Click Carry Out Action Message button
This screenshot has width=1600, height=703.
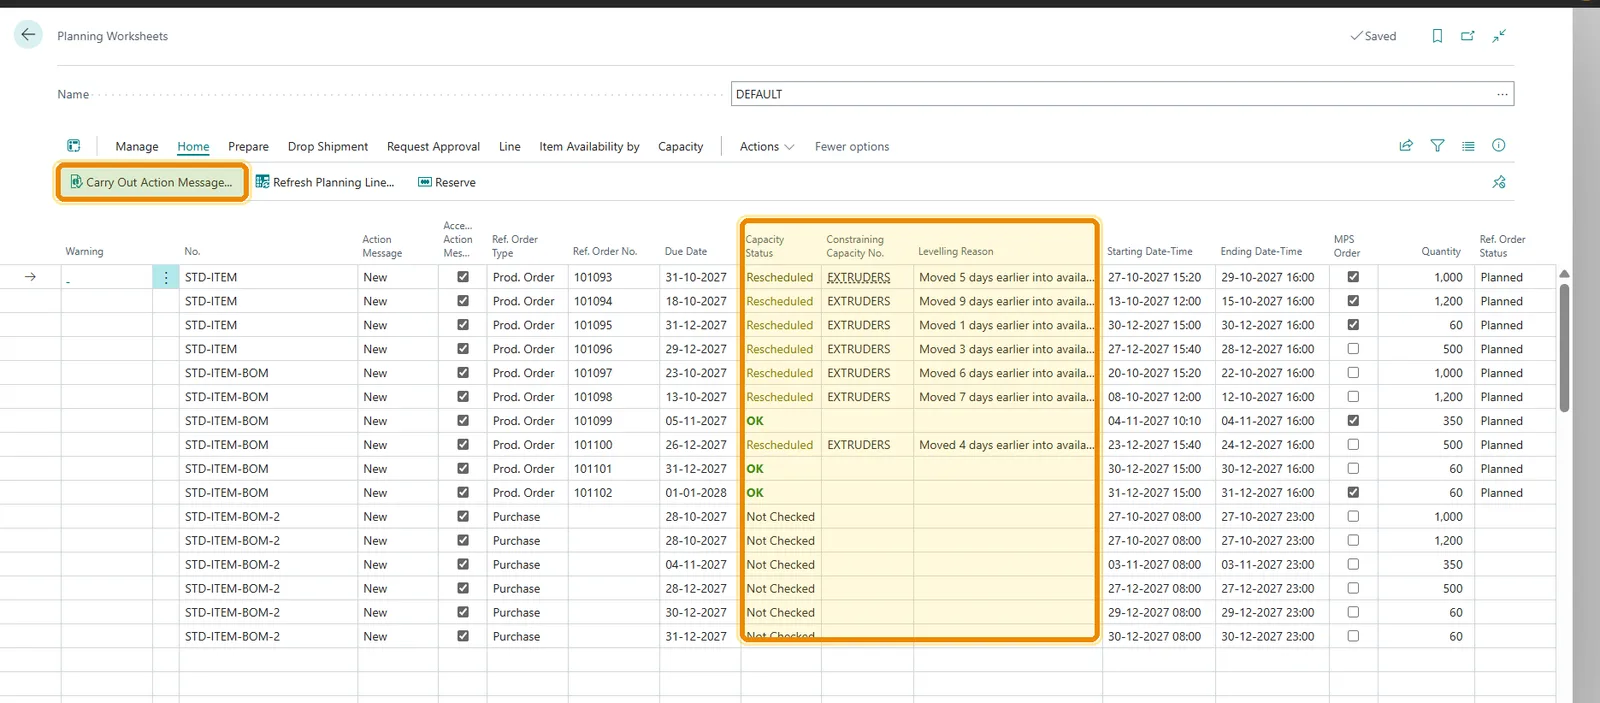(x=151, y=182)
